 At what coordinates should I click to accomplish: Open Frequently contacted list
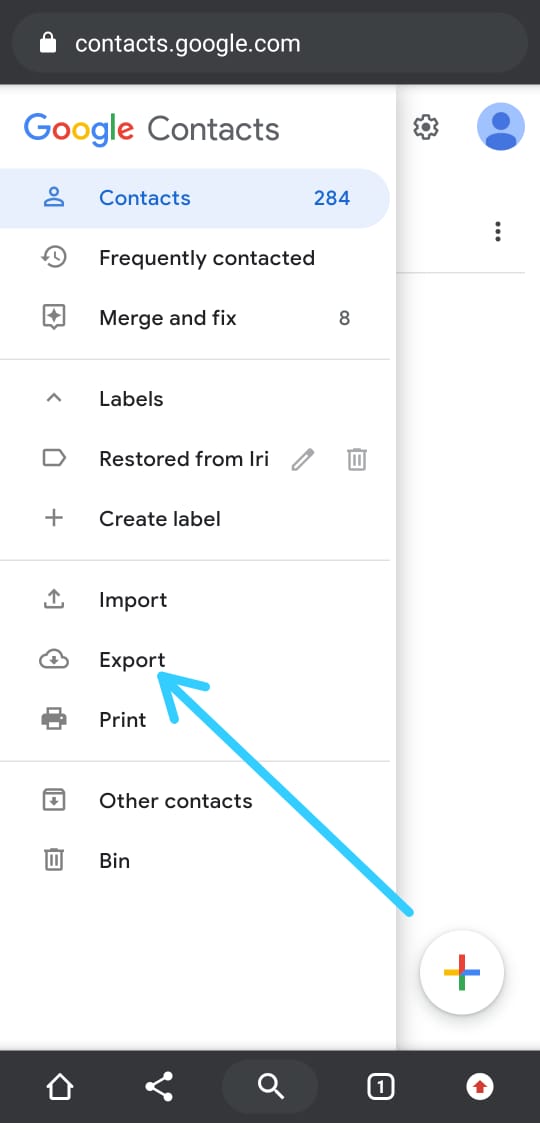coord(195,258)
